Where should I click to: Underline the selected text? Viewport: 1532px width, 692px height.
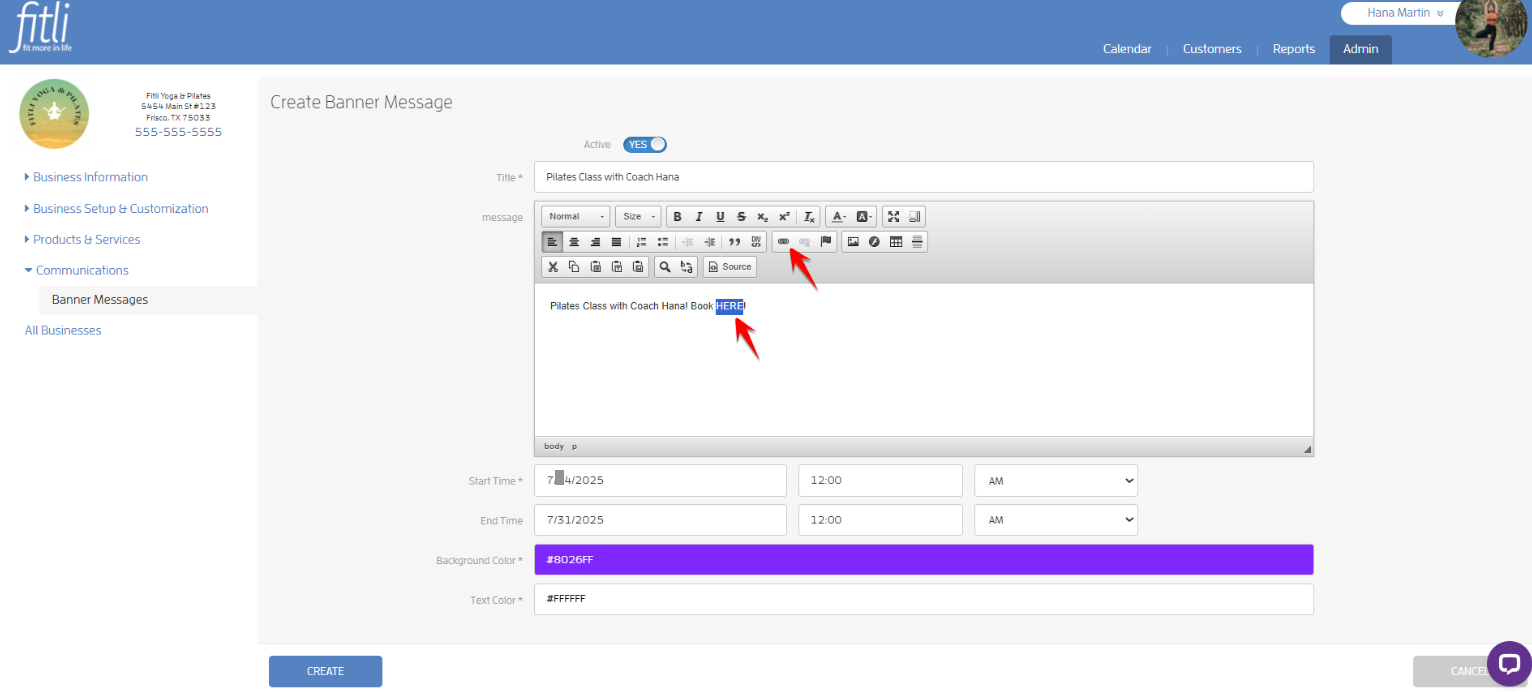click(720, 216)
